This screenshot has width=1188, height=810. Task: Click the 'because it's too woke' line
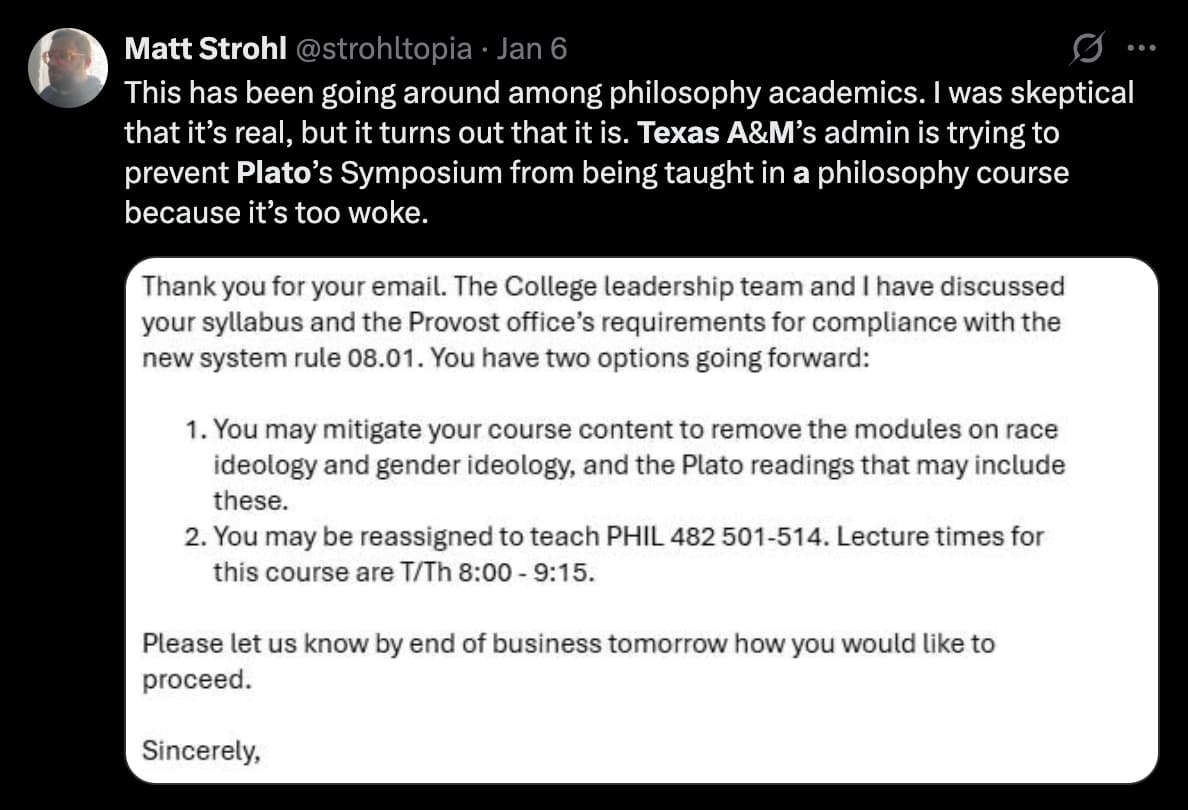pos(275,213)
